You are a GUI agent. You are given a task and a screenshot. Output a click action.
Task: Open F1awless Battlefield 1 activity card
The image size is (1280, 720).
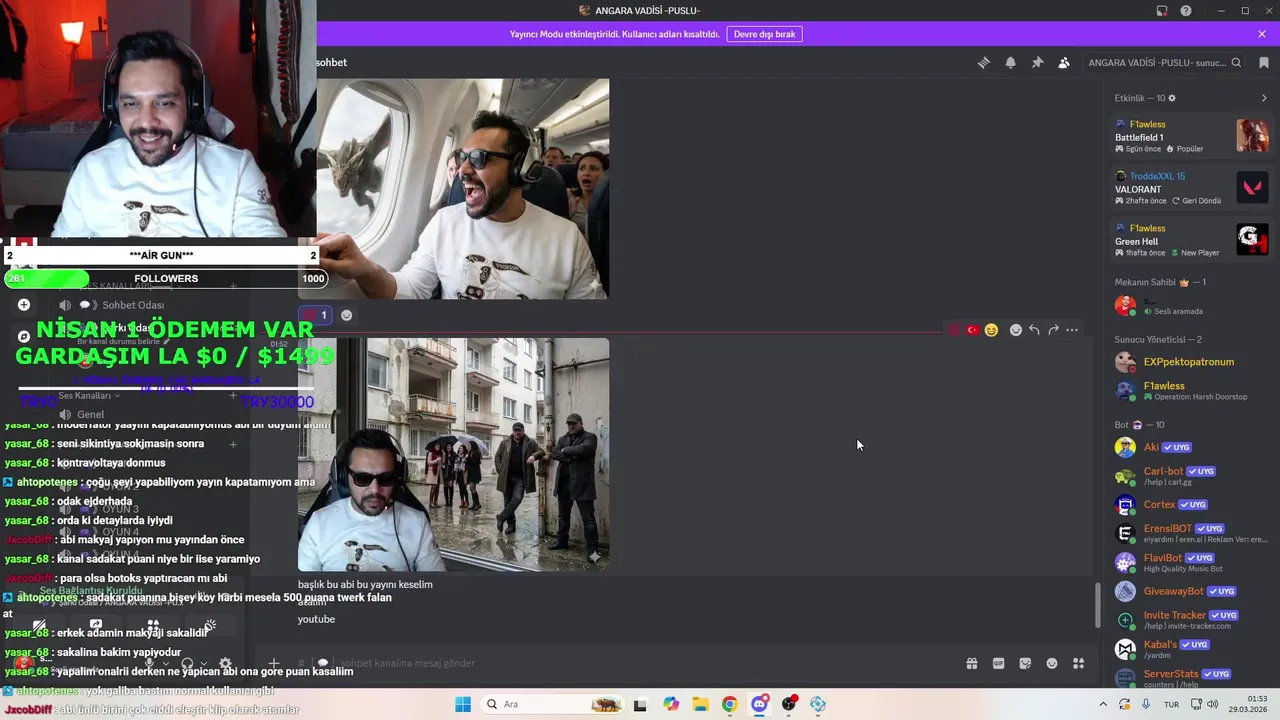[1192, 136]
